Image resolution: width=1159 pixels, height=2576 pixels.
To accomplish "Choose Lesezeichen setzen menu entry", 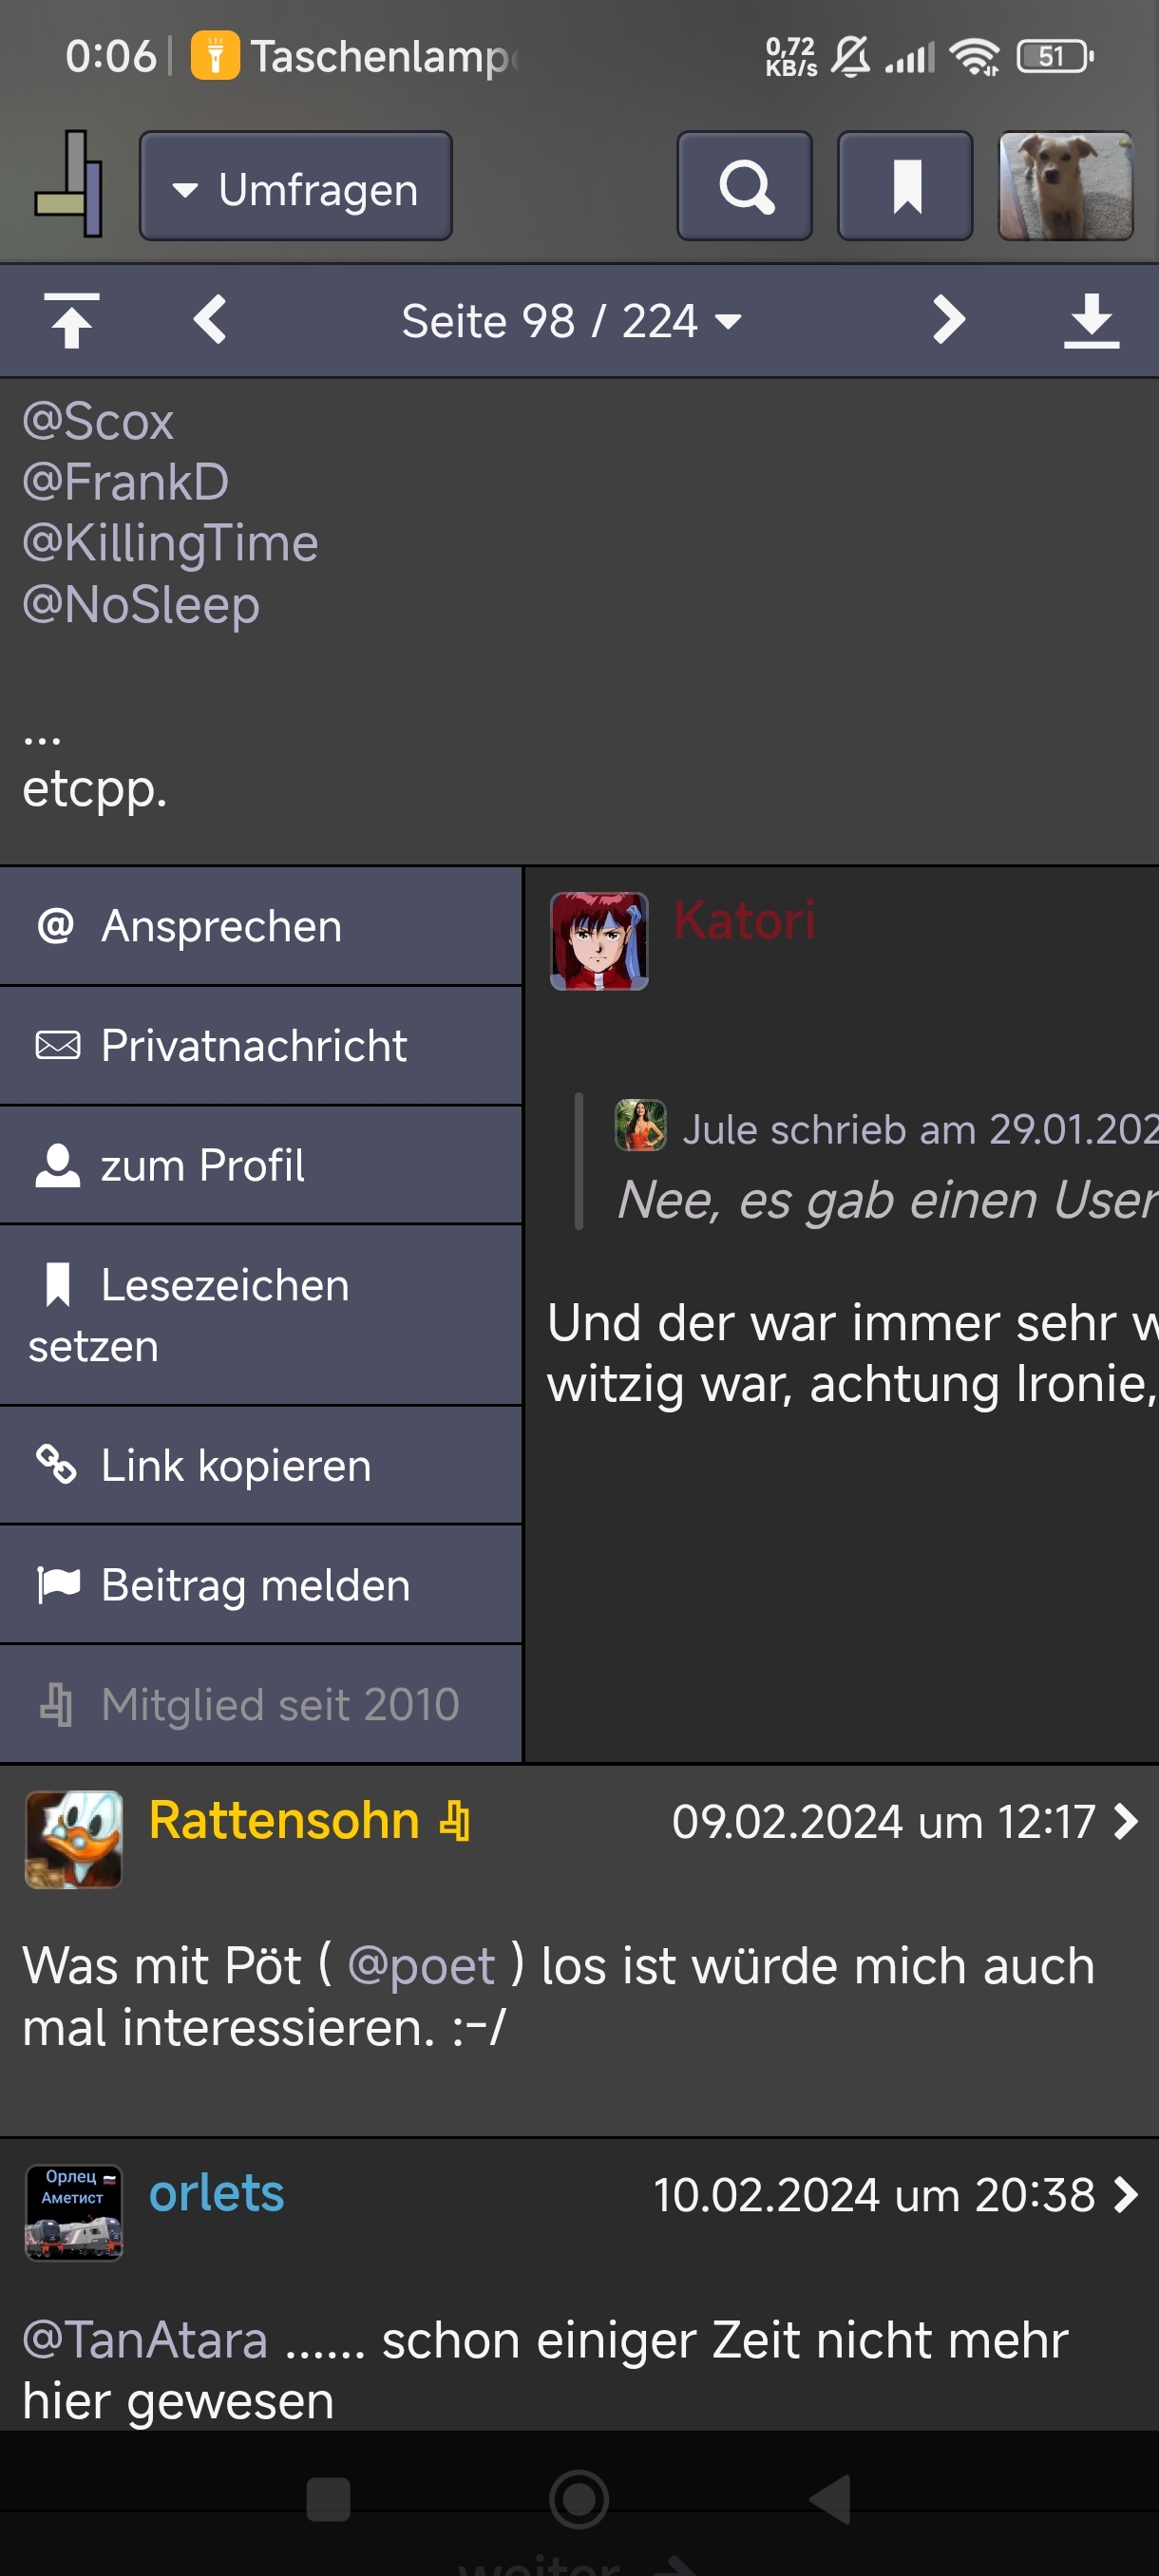I will point(261,1315).
